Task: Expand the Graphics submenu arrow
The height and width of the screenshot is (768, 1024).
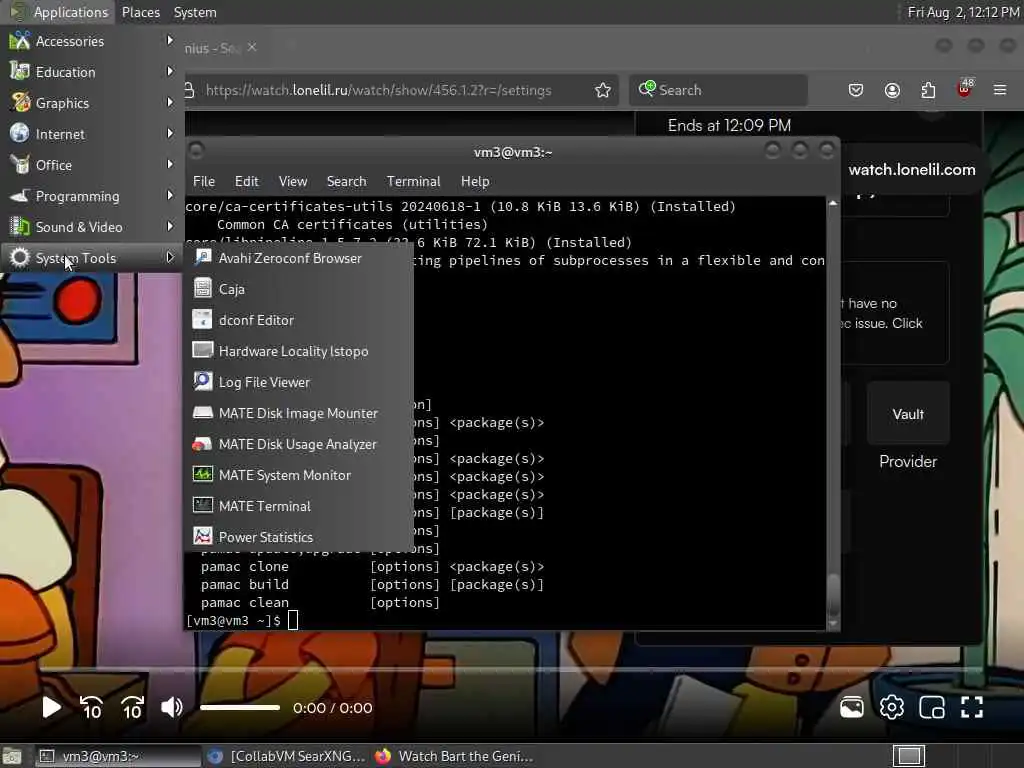Action: pos(170,103)
